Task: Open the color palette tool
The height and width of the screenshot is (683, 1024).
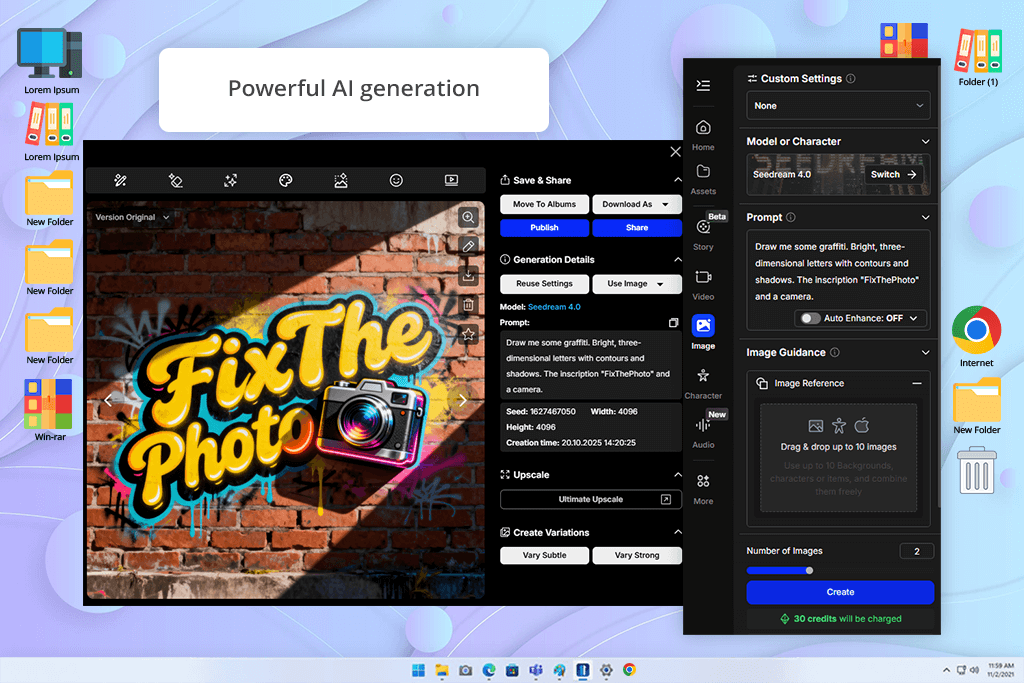Action: coord(285,180)
